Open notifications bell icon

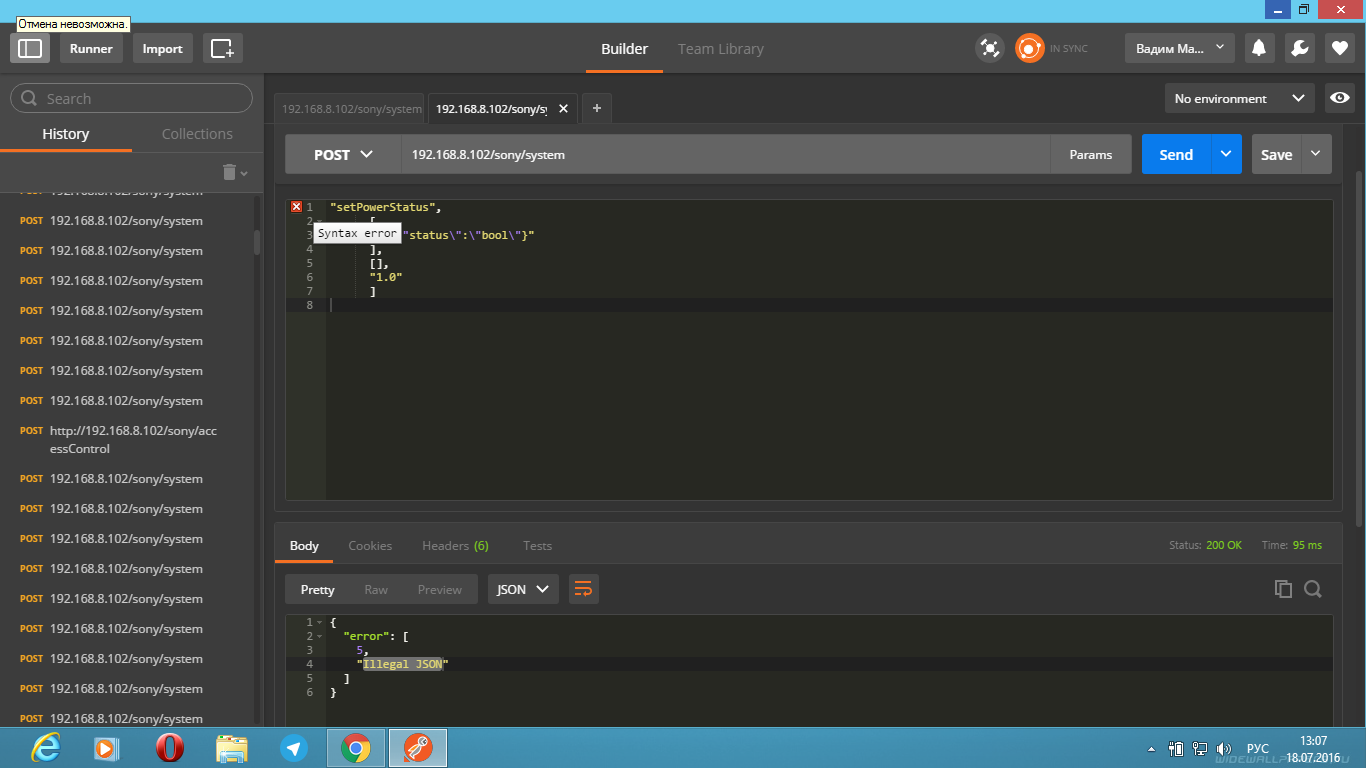(x=1259, y=48)
